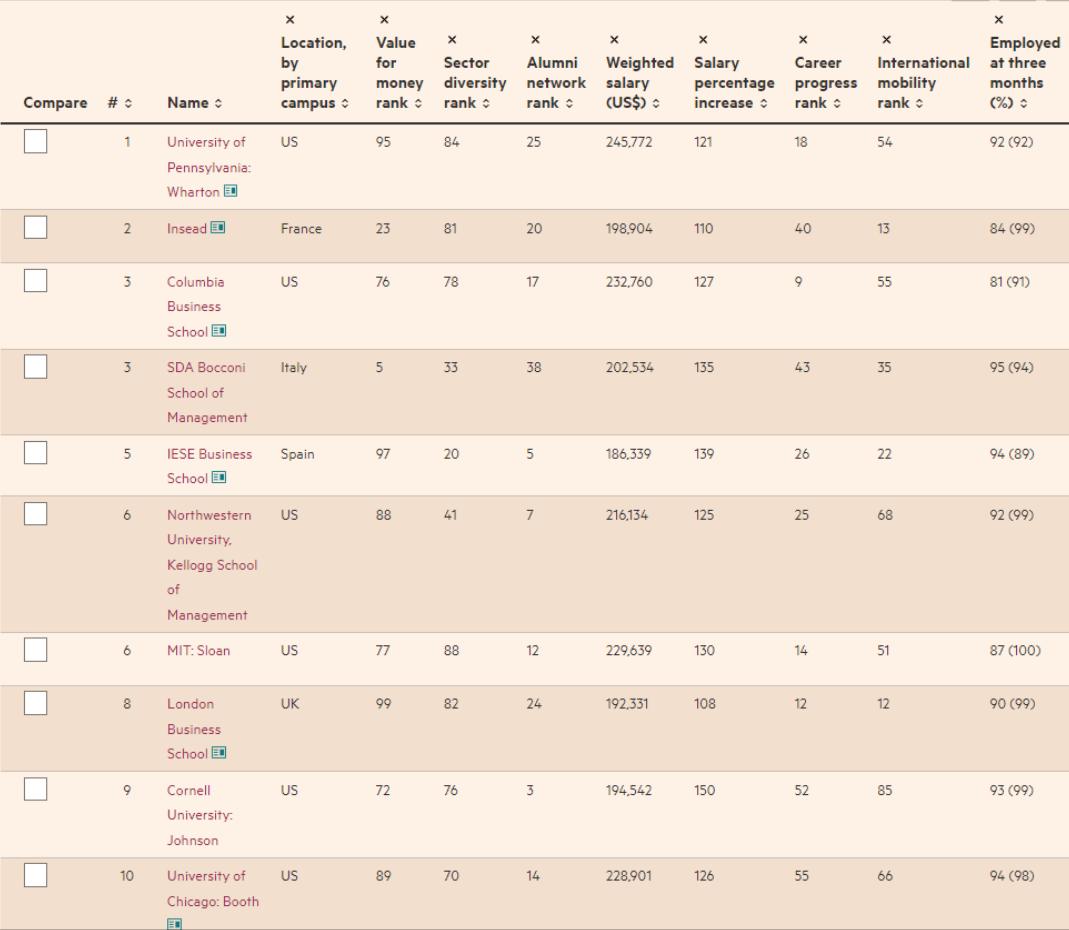
Task: Remove the Alumni network rank column
Action: (x=535, y=40)
